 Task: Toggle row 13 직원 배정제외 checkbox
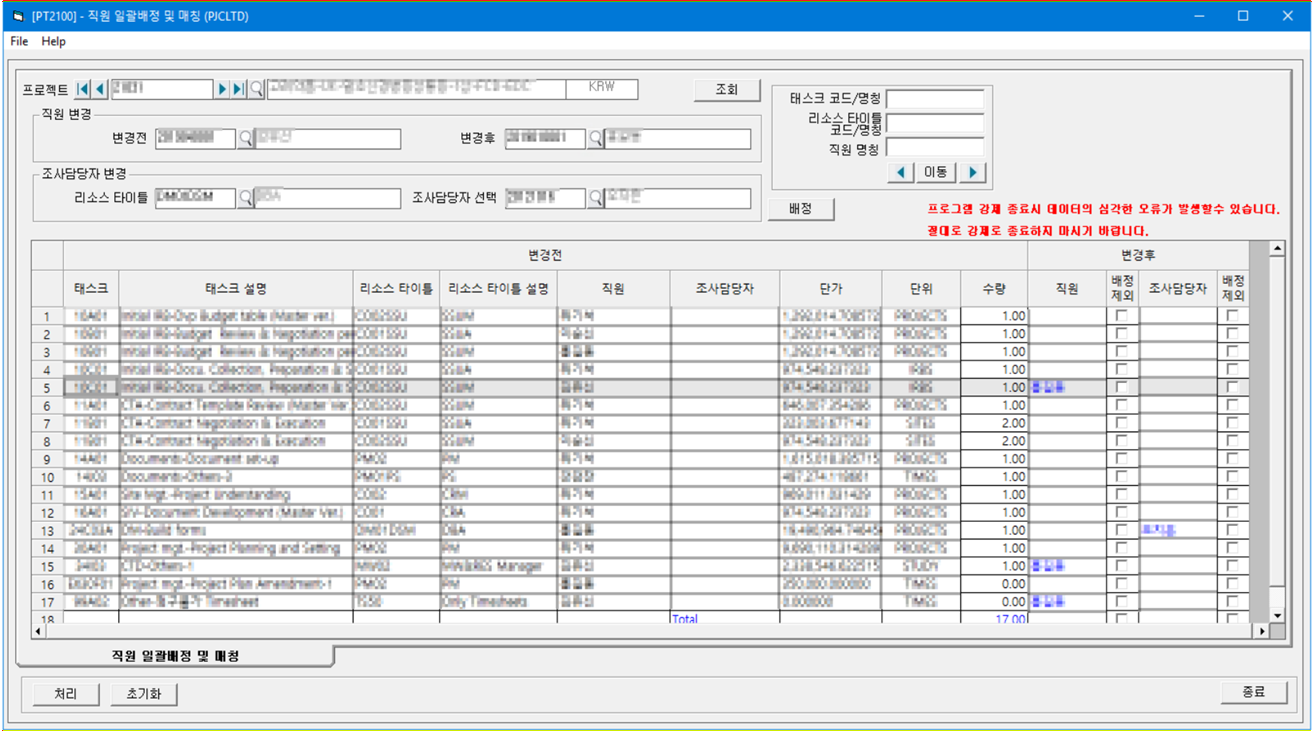point(1121,531)
